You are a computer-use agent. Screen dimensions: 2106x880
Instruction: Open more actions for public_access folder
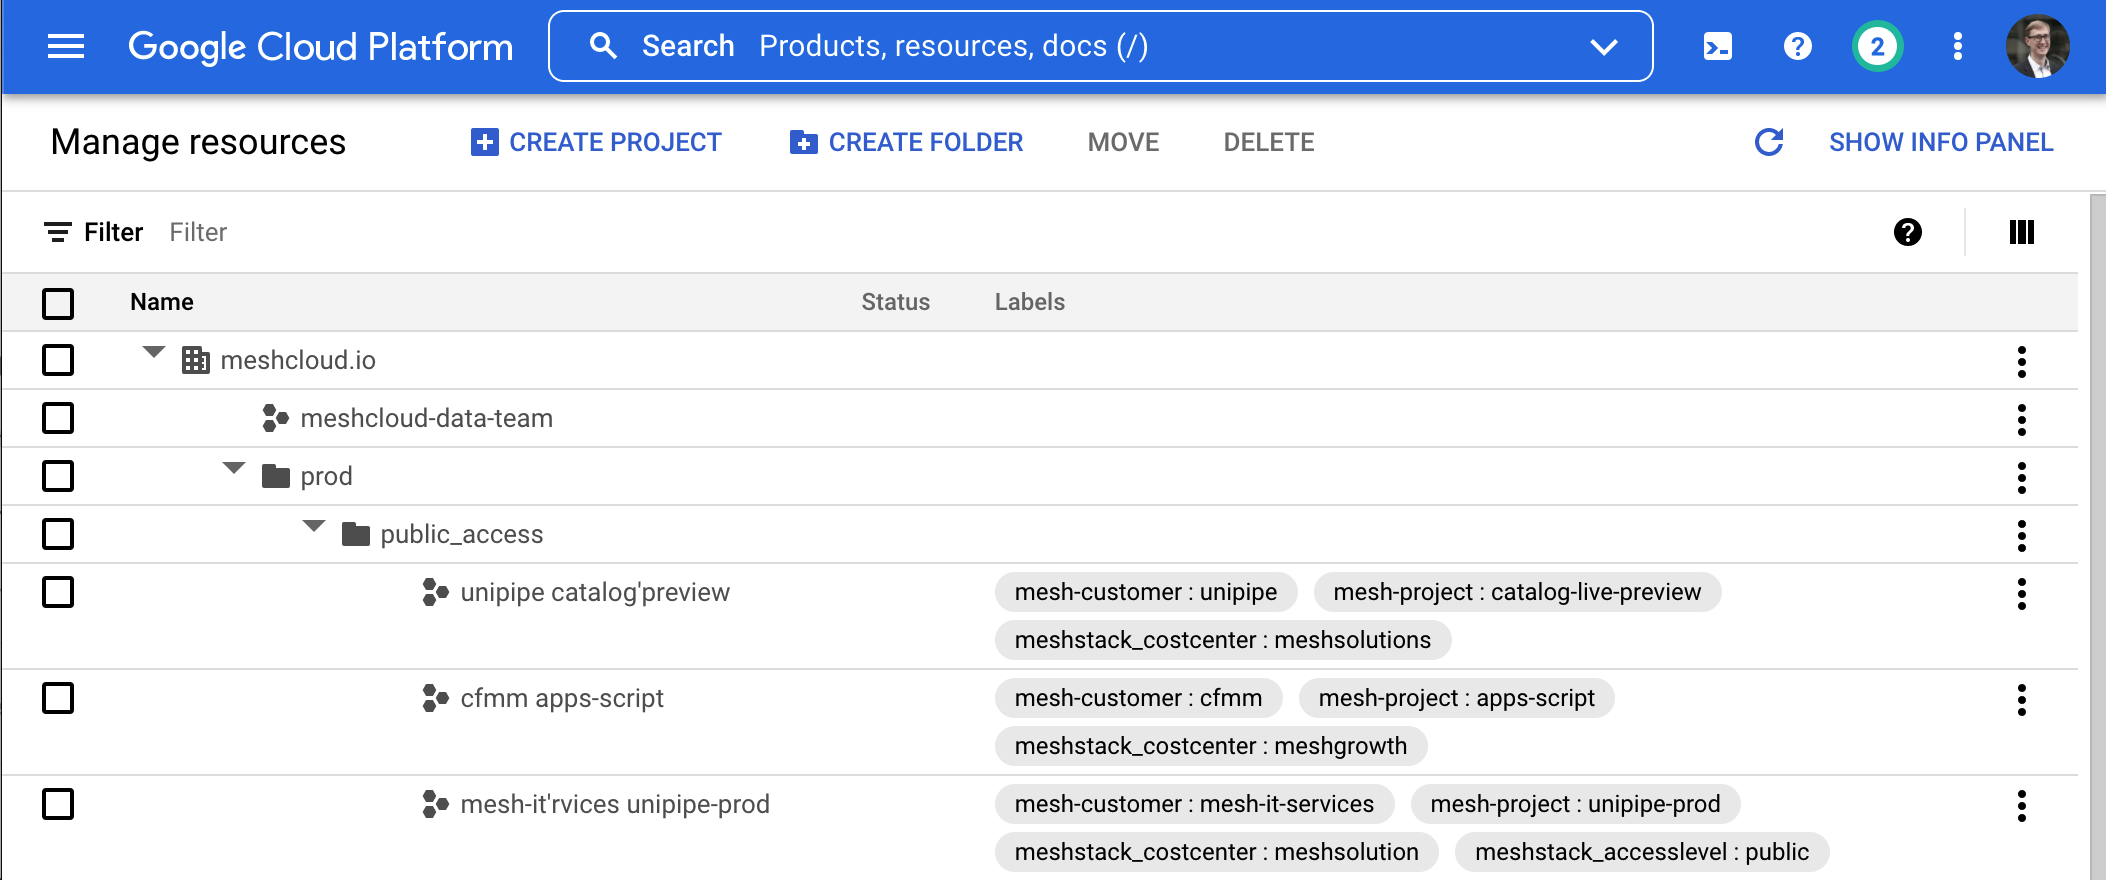tap(2021, 535)
